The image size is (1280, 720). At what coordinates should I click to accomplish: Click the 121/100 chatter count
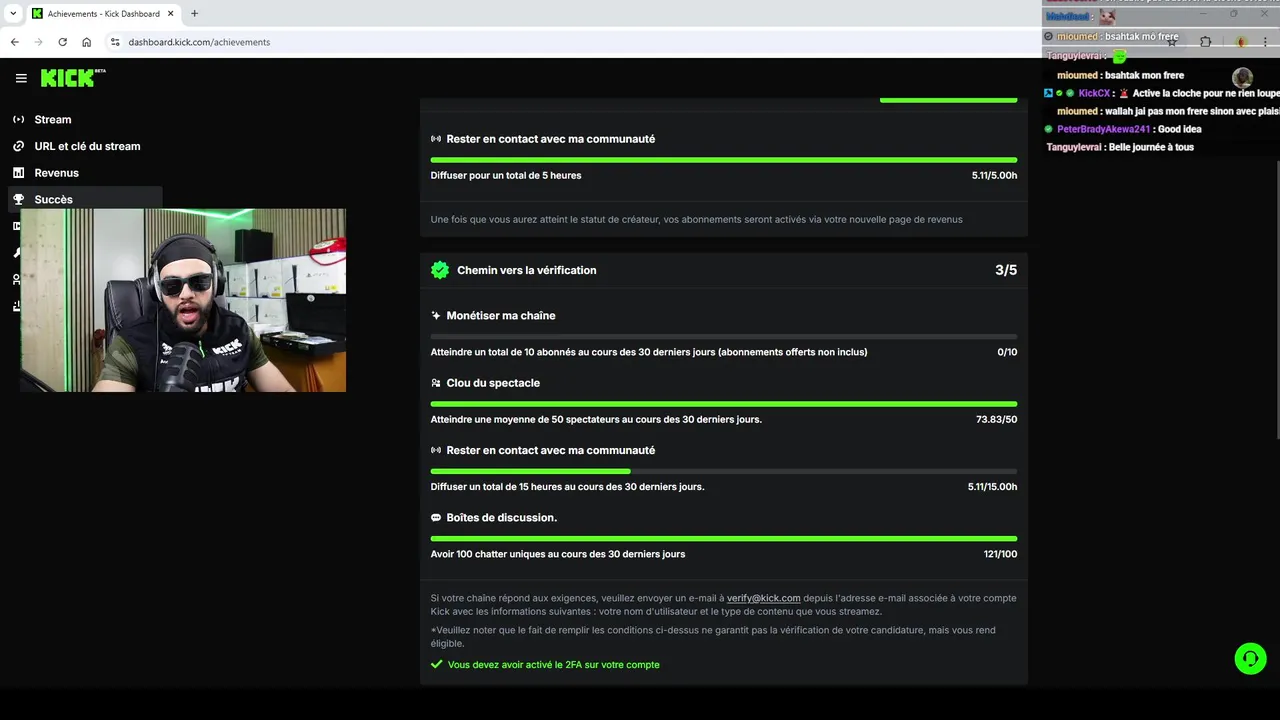pos(1000,554)
